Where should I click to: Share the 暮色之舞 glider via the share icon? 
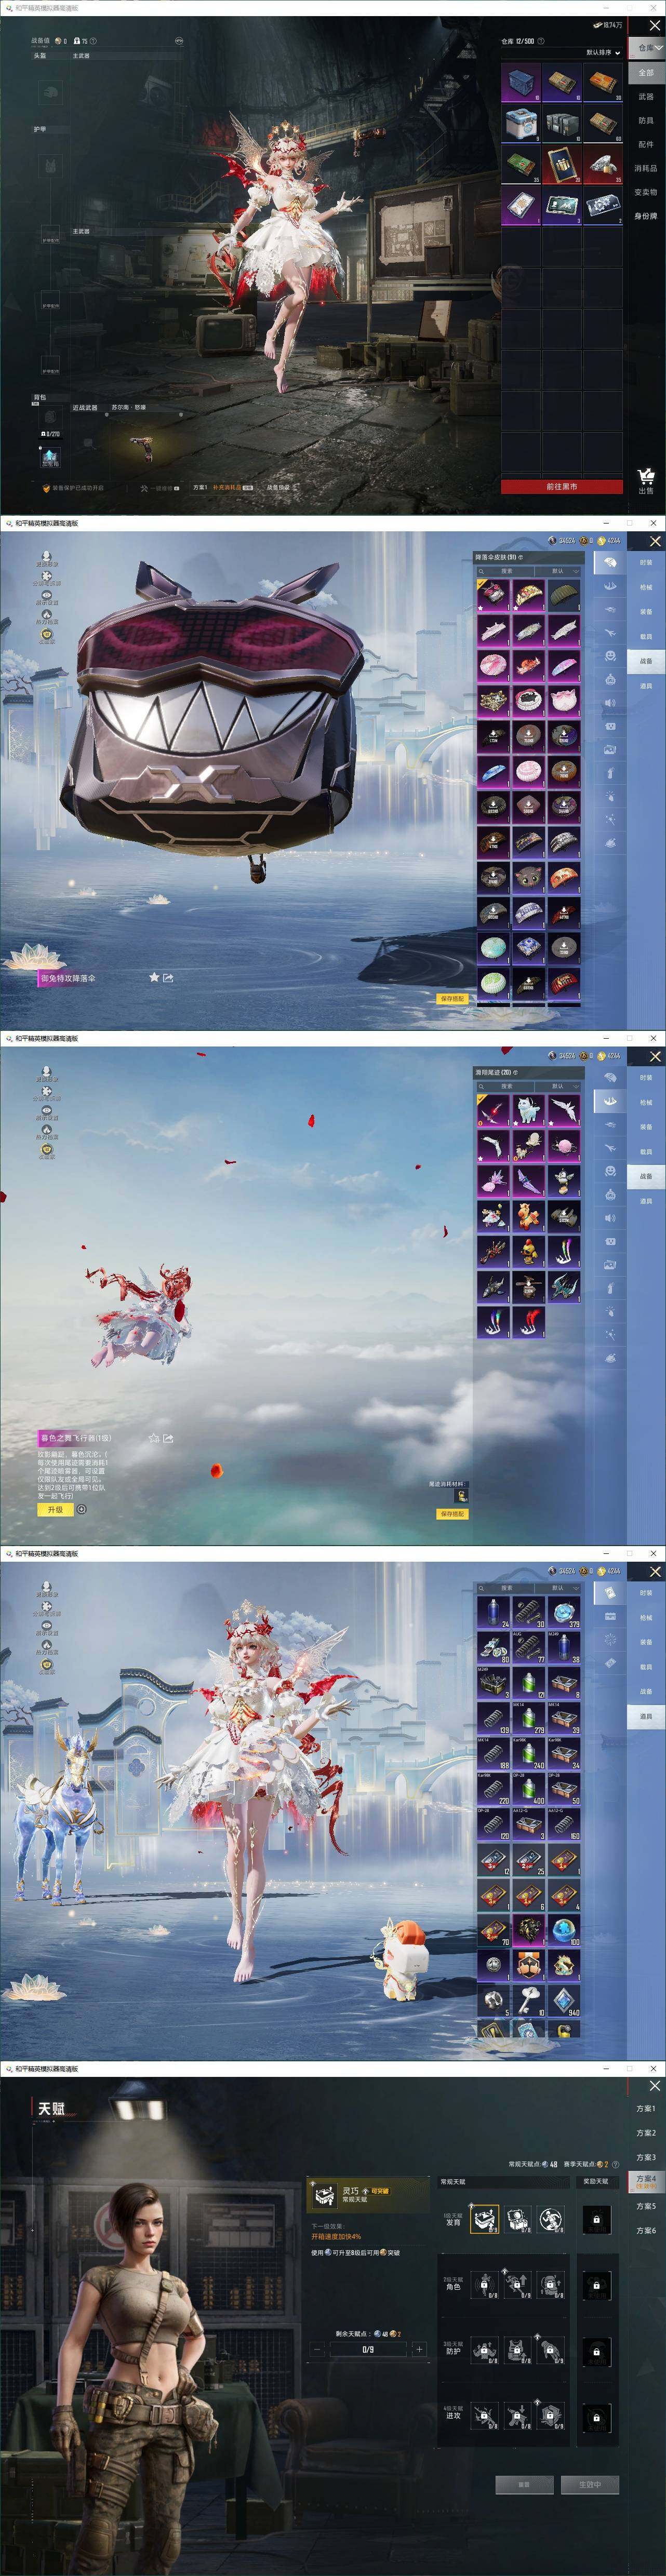click(x=168, y=1437)
